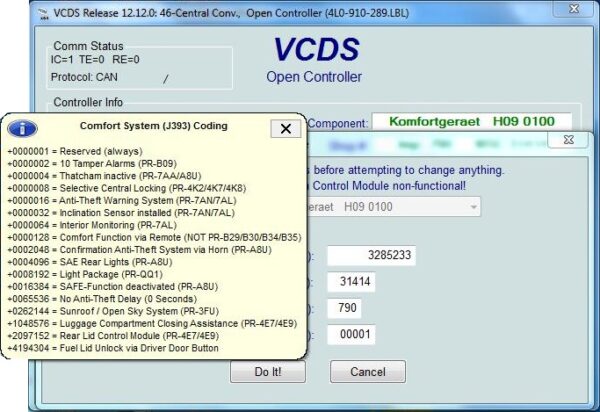Click the 'Open Controller' subtitle text
Image resolution: width=600 pixels, height=412 pixels.
click(x=314, y=77)
